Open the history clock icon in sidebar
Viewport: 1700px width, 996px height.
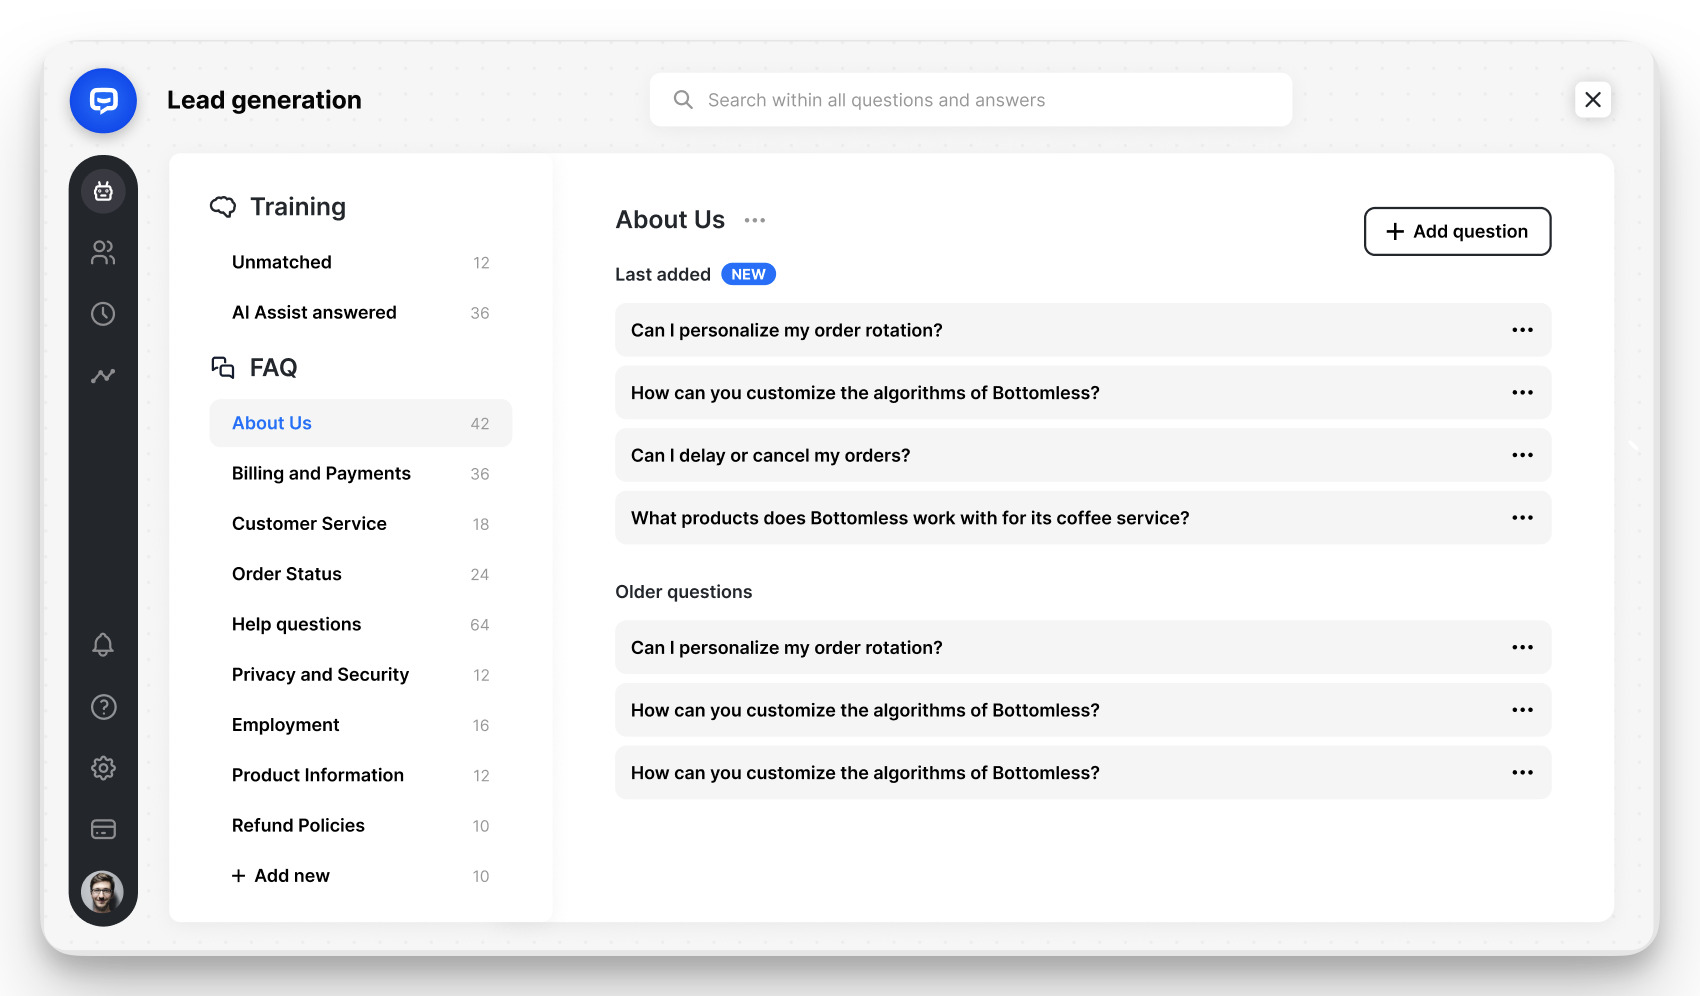[103, 314]
